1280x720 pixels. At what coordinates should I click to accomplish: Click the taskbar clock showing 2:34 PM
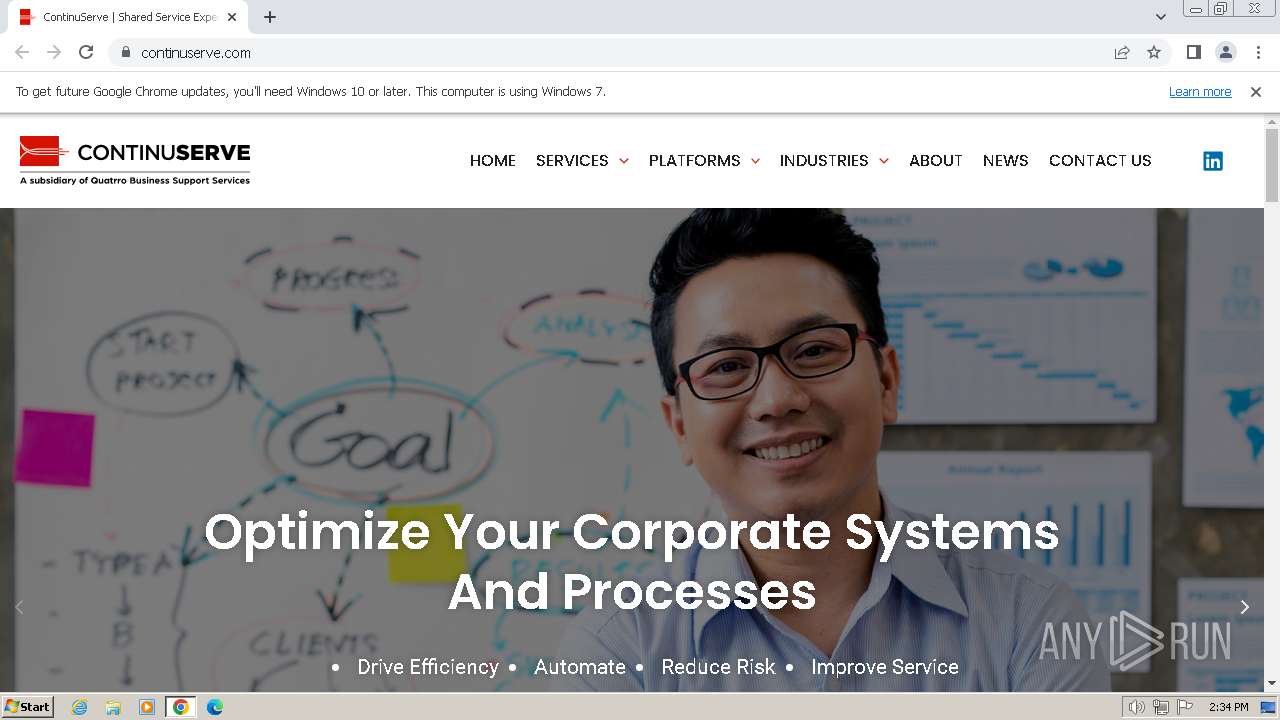point(1228,707)
